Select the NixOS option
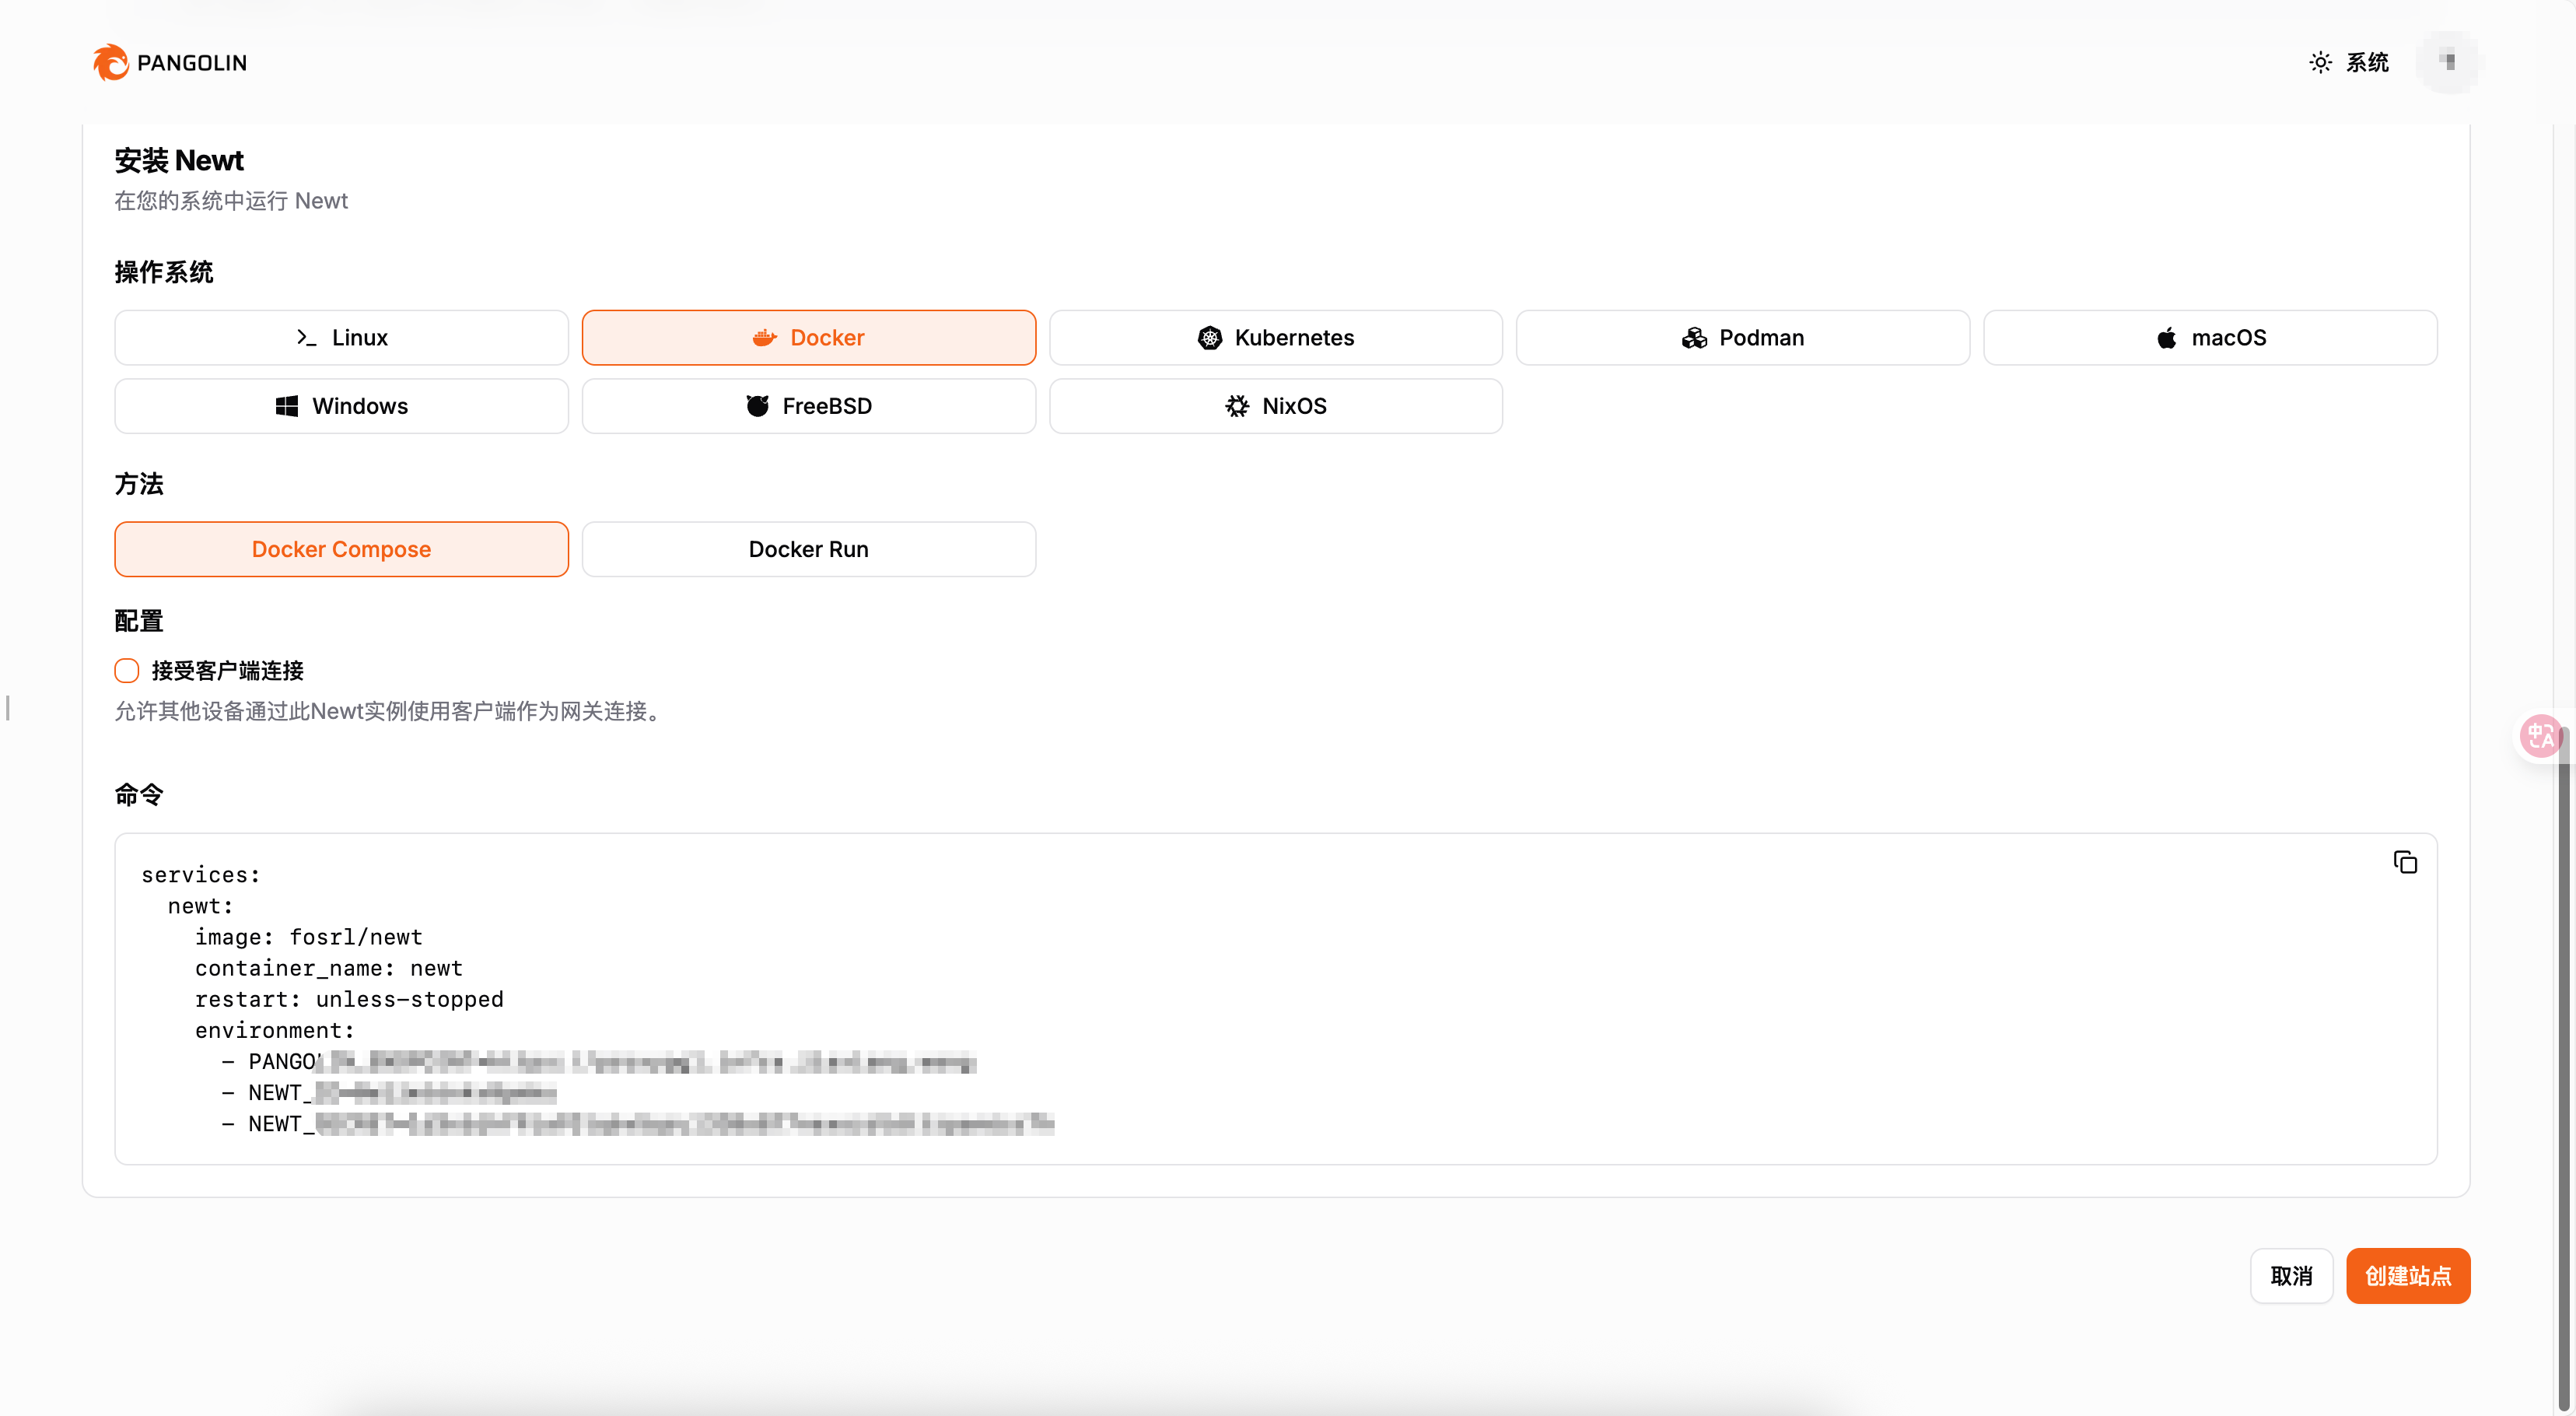The image size is (2576, 1416). tap(1275, 406)
